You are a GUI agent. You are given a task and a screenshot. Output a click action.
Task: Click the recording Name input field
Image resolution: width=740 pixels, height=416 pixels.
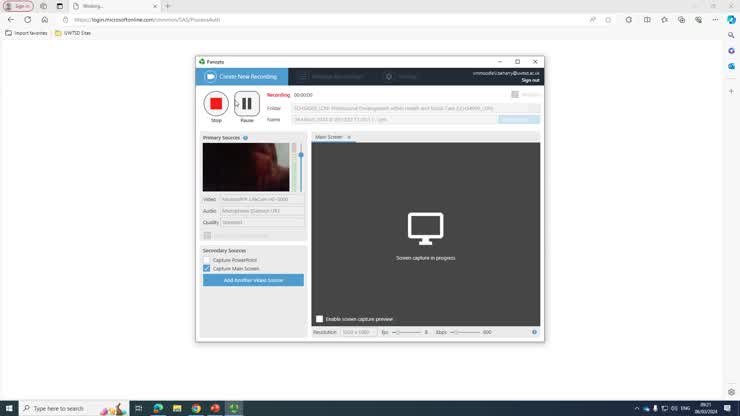tap(395, 119)
